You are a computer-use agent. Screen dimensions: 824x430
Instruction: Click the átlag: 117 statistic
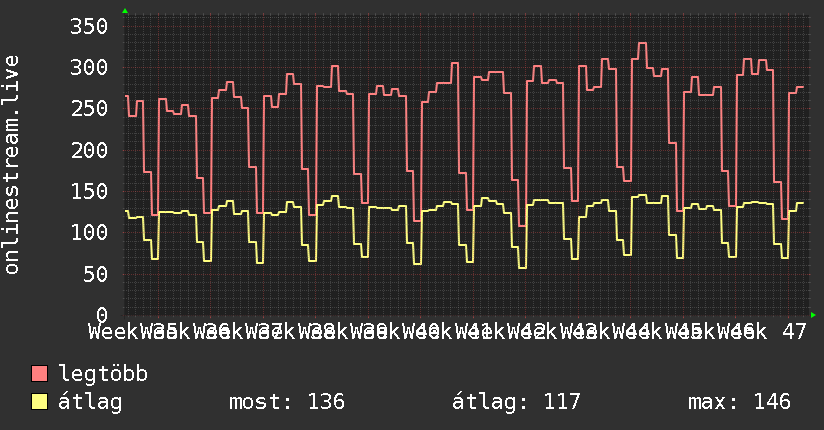[x=516, y=402]
